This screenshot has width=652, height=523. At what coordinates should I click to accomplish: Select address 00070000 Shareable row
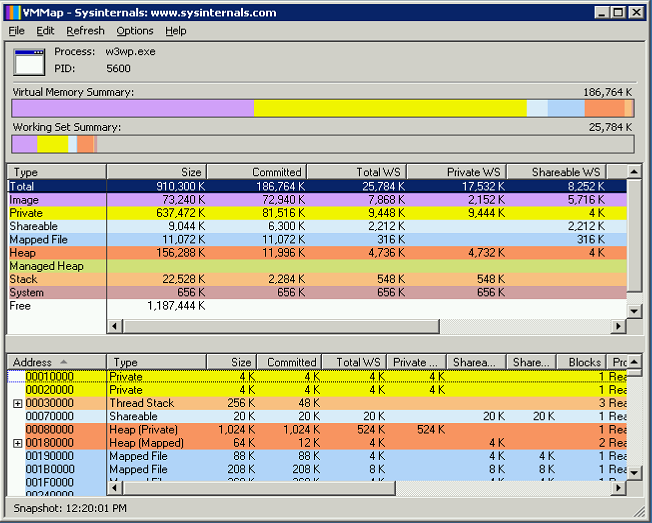pyautogui.click(x=317, y=417)
